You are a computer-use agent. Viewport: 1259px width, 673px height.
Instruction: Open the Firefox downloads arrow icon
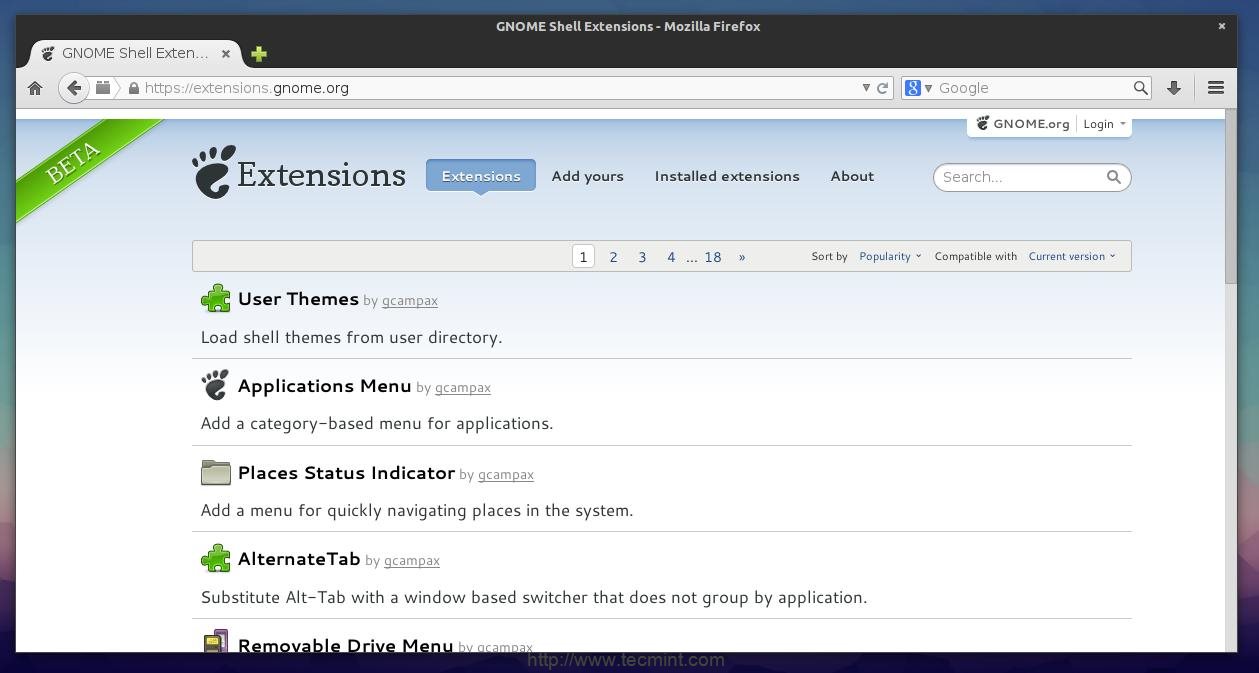pos(1174,88)
